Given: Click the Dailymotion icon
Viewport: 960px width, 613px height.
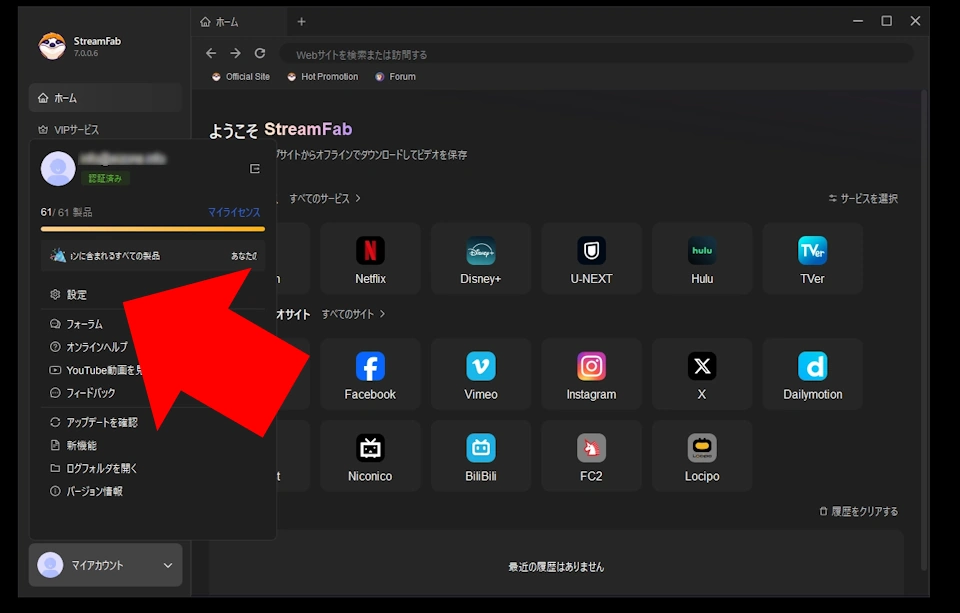Looking at the screenshot, I should 812,374.
